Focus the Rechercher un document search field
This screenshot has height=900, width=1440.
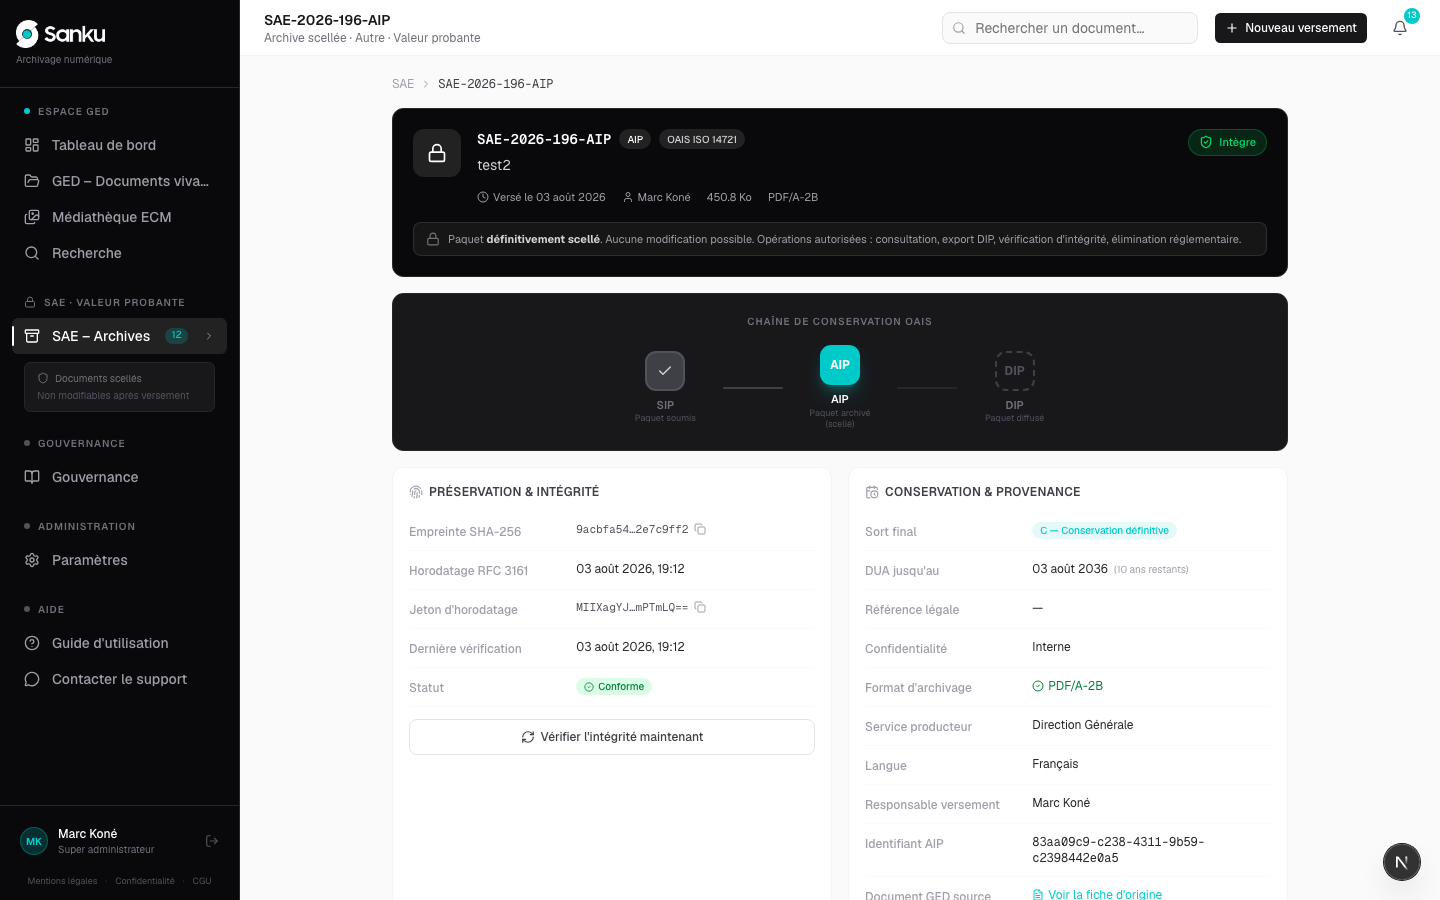pyautogui.click(x=1070, y=28)
